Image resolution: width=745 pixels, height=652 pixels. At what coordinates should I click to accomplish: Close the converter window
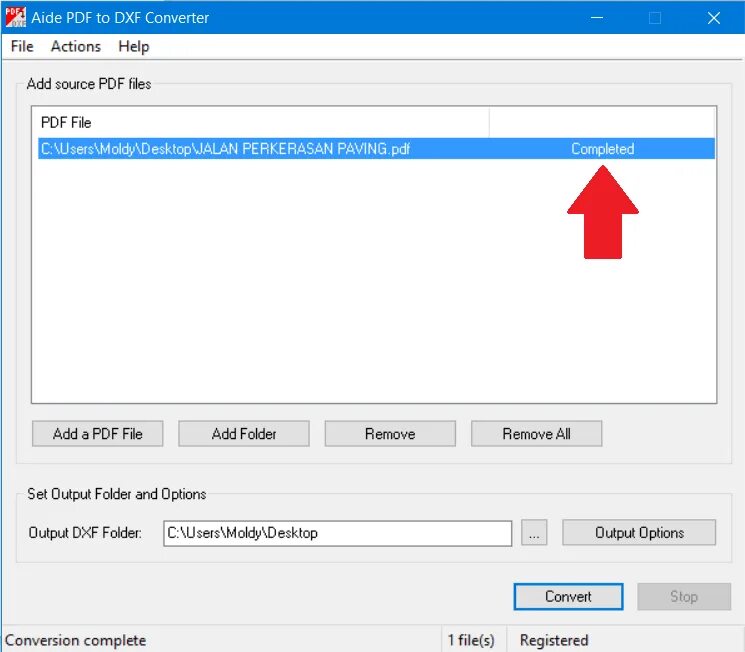714,18
